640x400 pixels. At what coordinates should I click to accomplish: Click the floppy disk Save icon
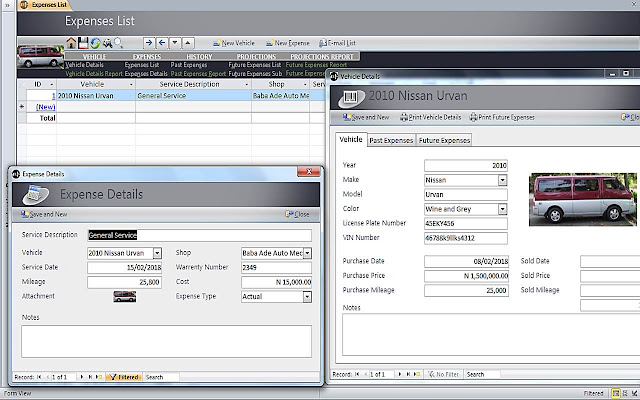point(83,42)
